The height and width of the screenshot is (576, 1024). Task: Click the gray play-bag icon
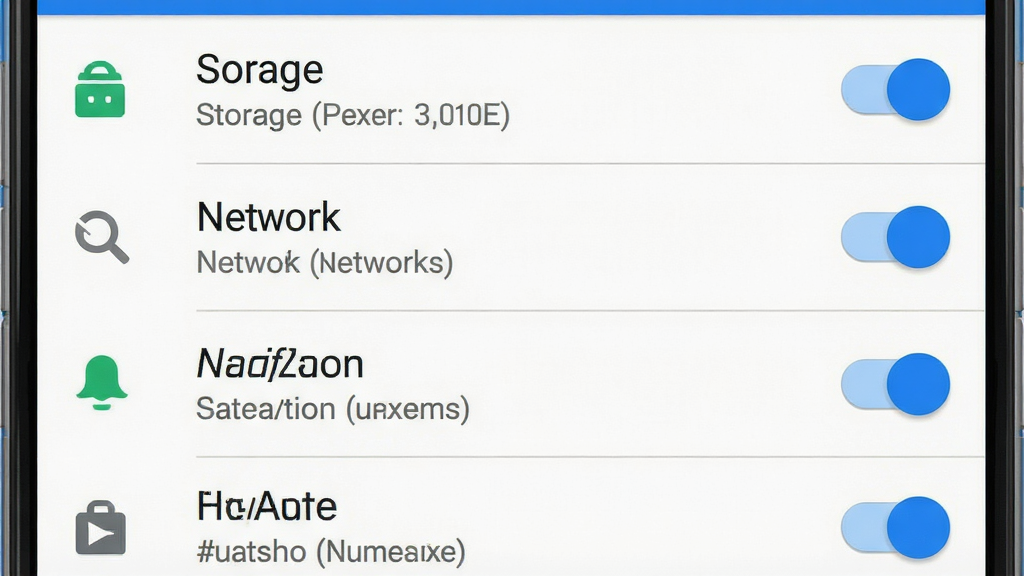tap(101, 528)
